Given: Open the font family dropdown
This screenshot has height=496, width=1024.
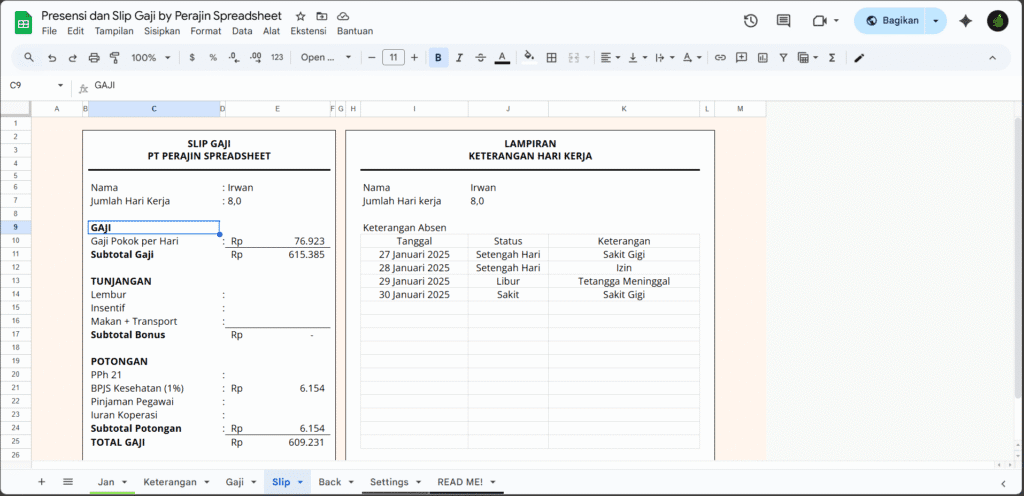Looking at the screenshot, I should (326, 57).
